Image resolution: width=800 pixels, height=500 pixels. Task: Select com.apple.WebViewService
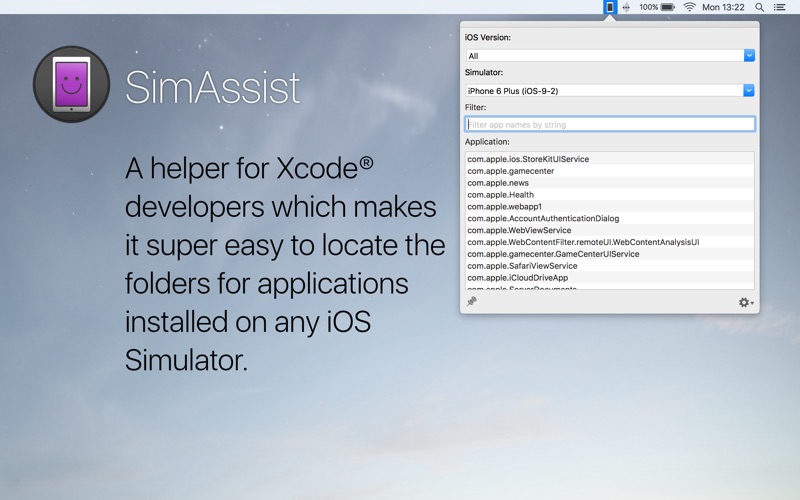(x=610, y=230)
